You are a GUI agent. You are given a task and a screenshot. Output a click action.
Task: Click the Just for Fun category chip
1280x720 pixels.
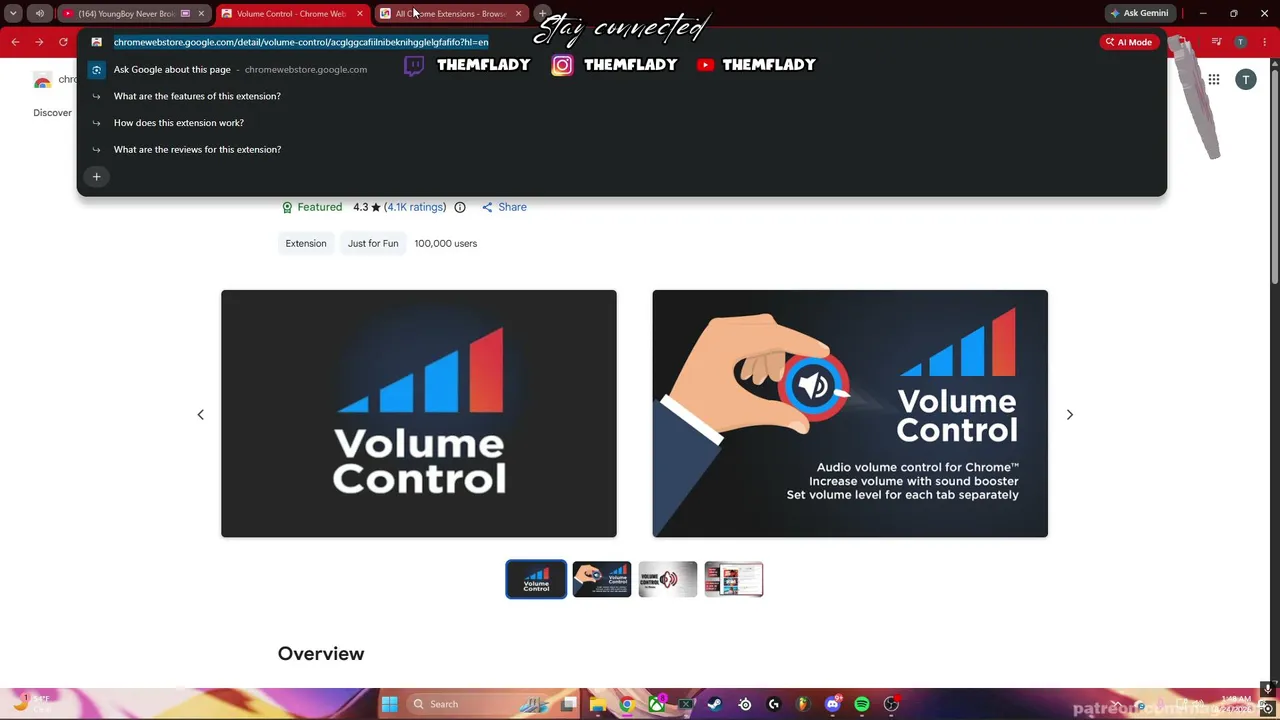(373, 243)
